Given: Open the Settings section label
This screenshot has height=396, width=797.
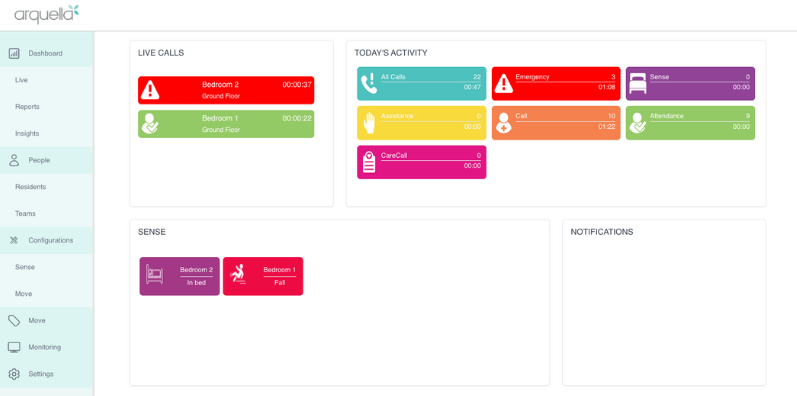Looking at the screenshot, I should coord(41,374).
